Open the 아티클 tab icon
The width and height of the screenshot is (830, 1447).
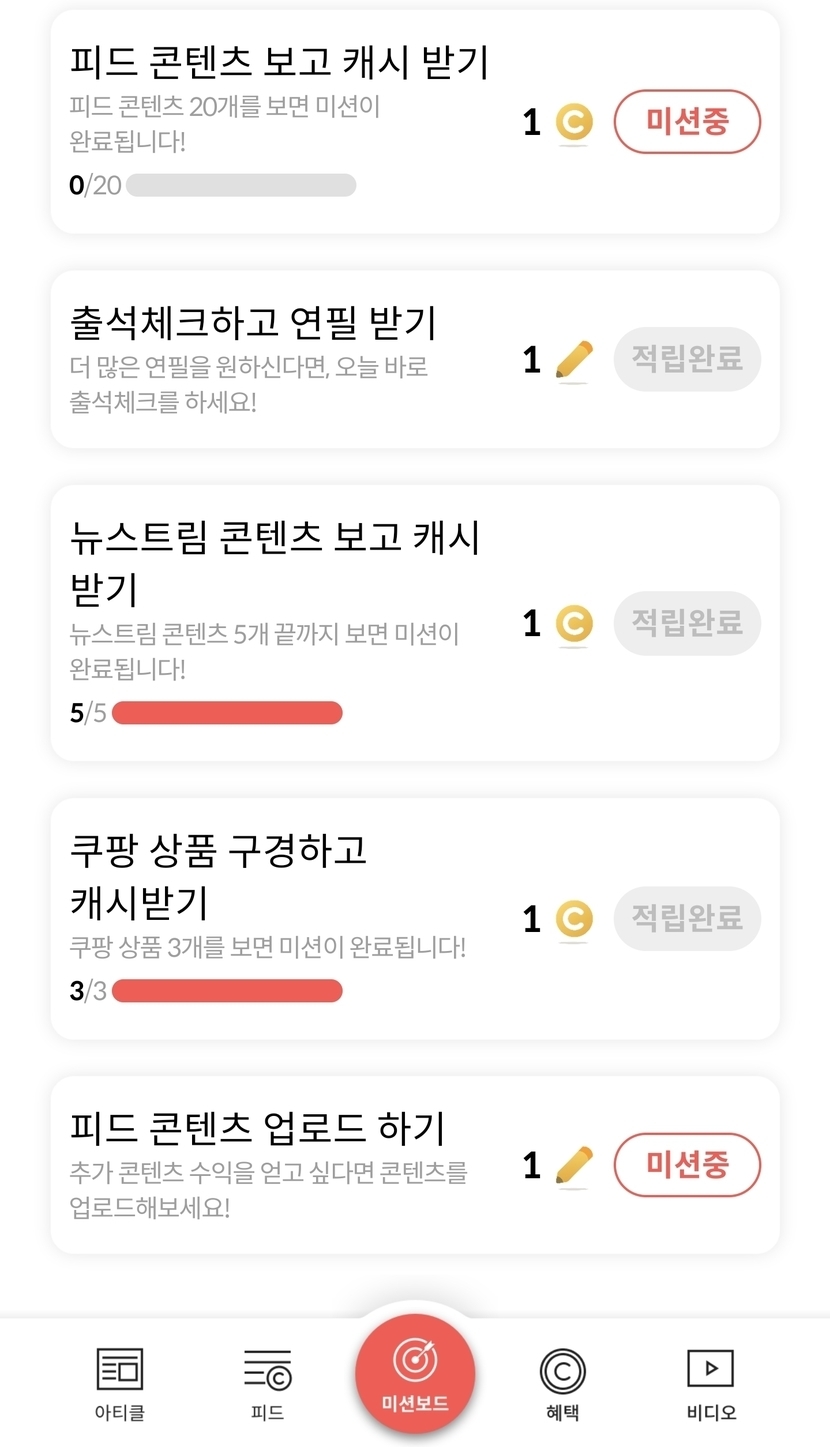click(x=120, y=1369)
